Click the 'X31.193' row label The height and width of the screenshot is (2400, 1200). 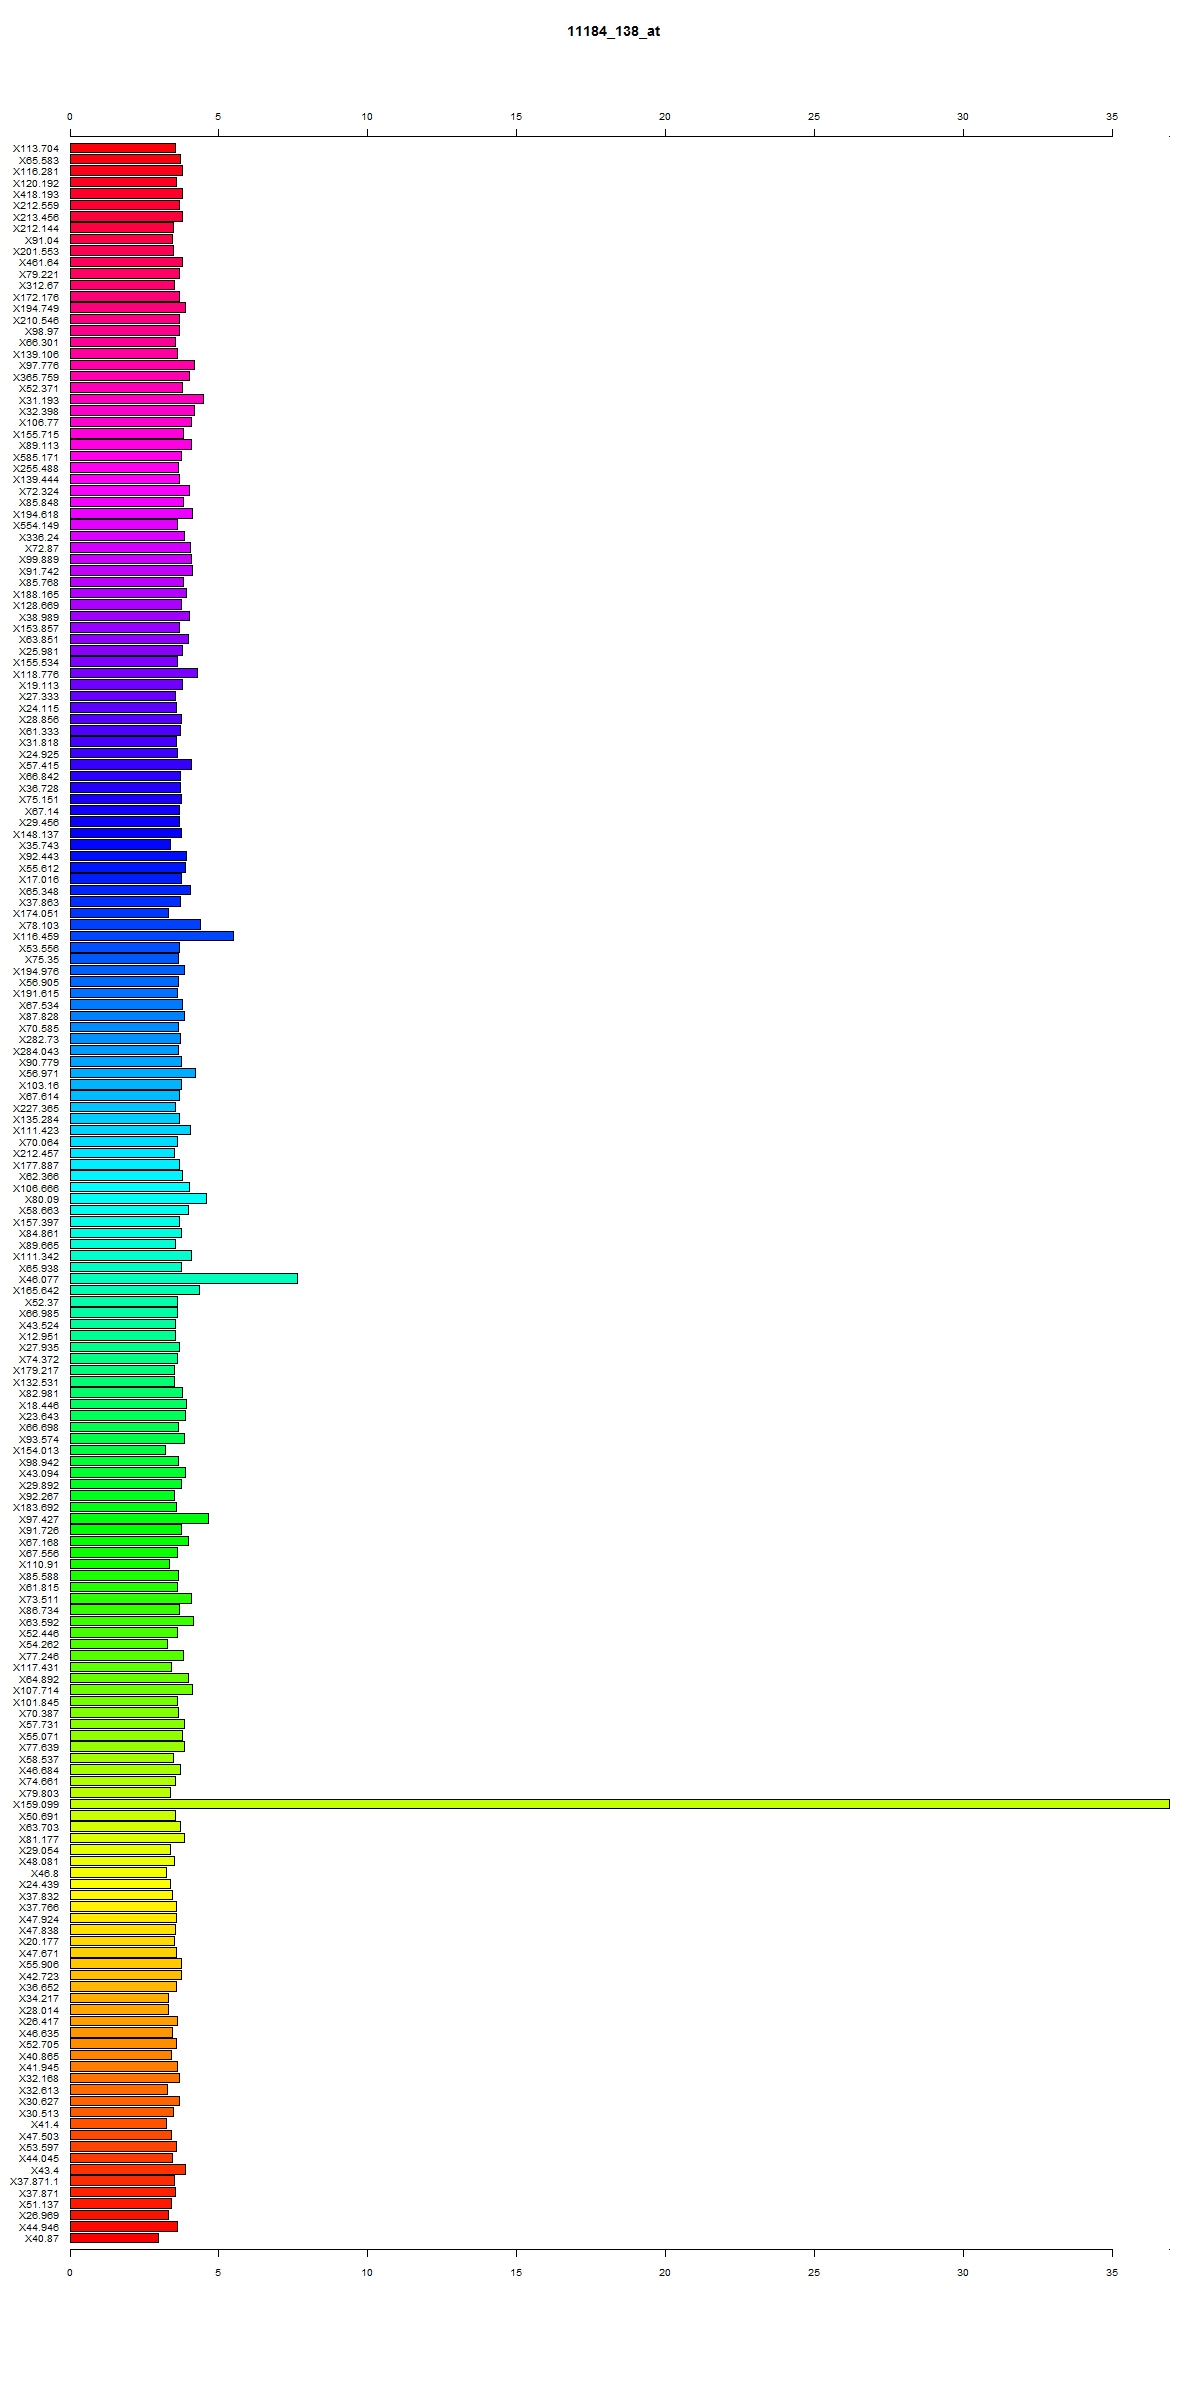39,400
